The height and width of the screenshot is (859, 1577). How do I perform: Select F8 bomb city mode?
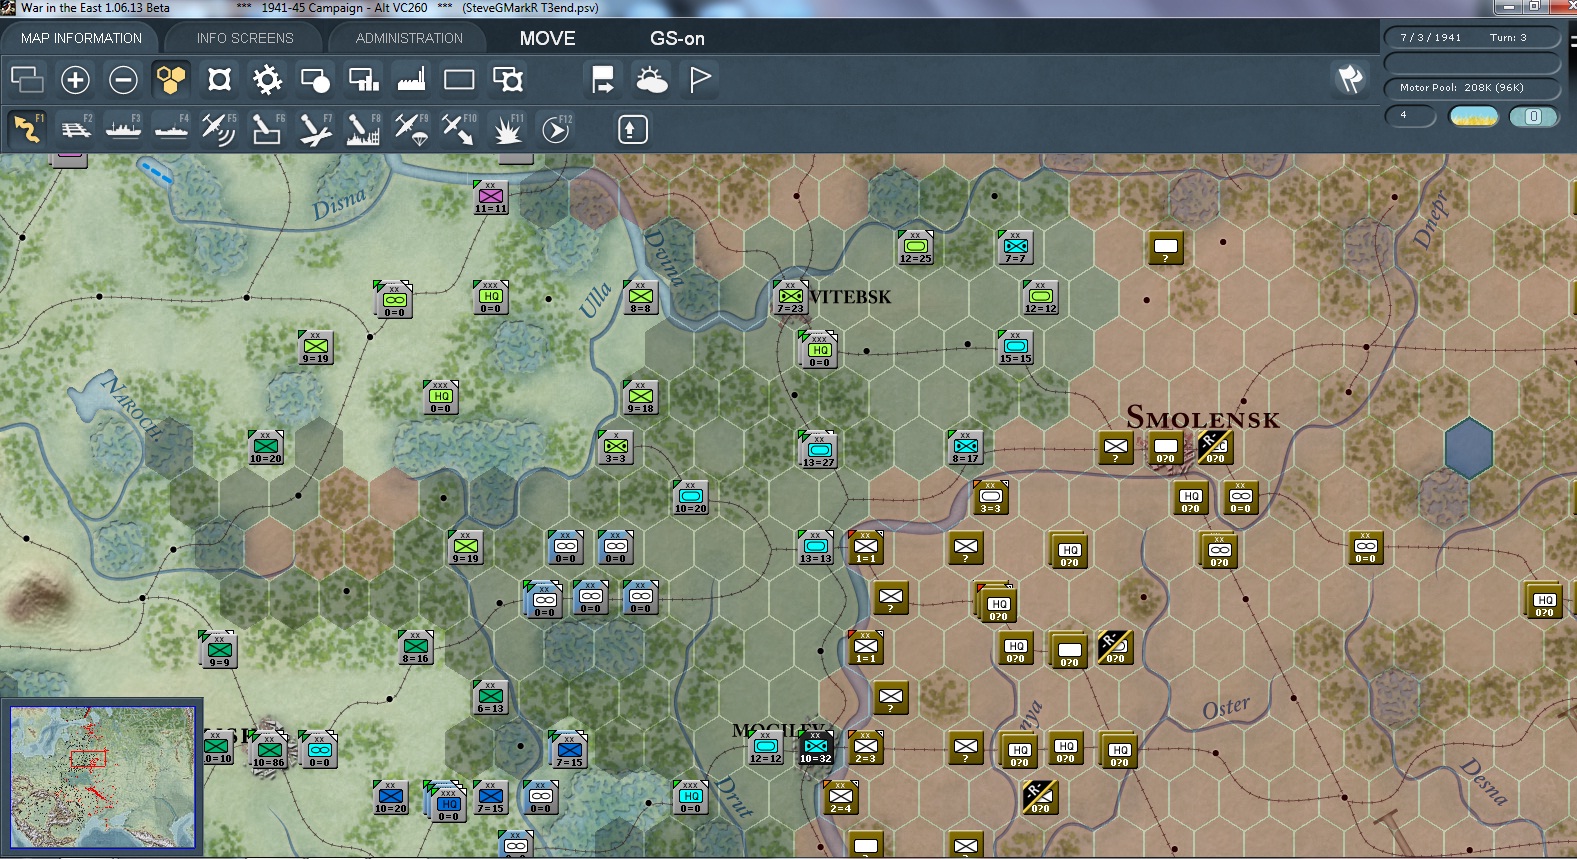(x=363, y=129)
